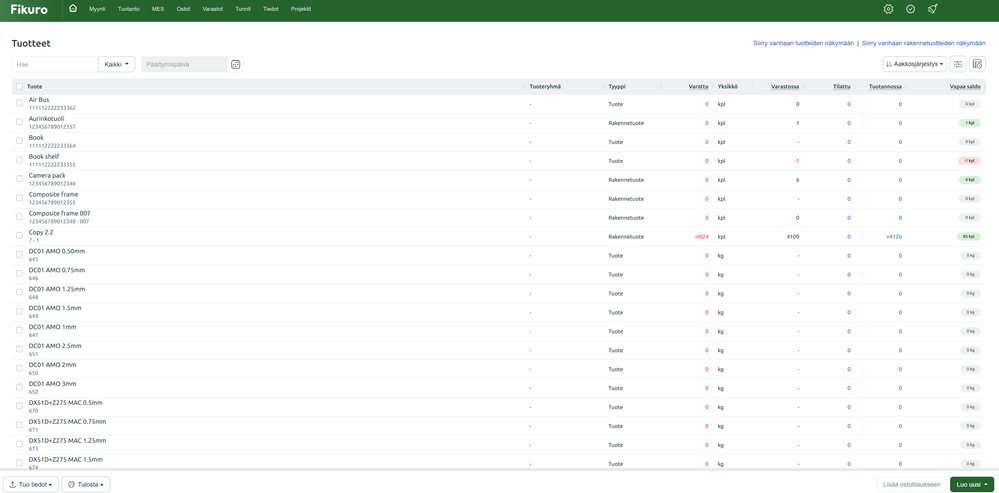Follow link Siirry vanhaan tuotteiden näkymään

[x=803, y=43]
